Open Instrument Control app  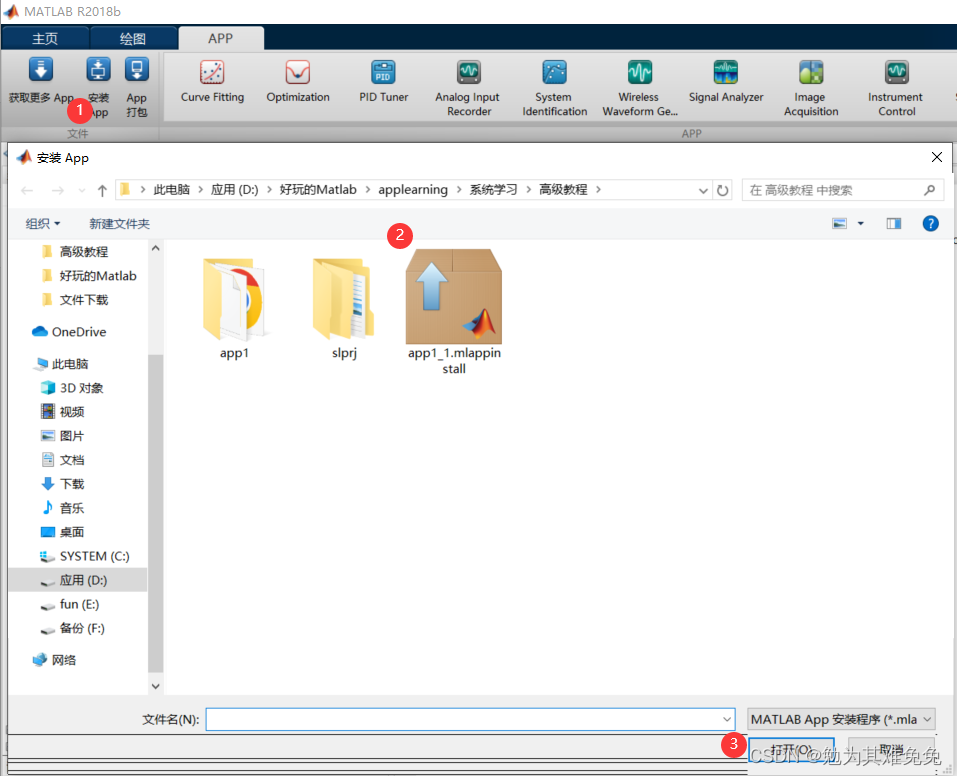pos(896,89)
